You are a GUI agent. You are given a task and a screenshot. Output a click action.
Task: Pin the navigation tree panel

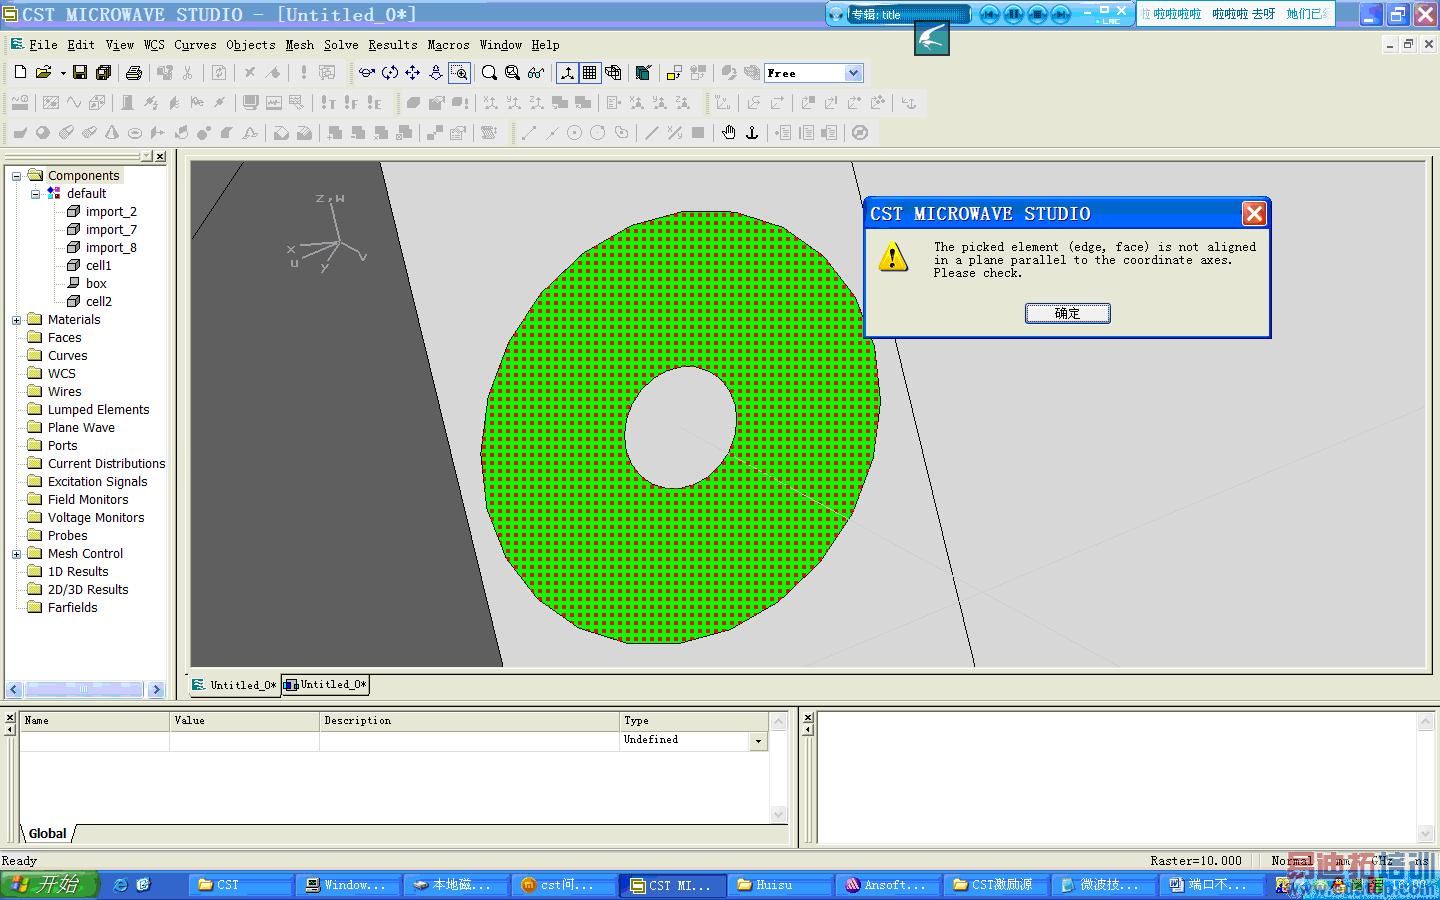[147, 156]
